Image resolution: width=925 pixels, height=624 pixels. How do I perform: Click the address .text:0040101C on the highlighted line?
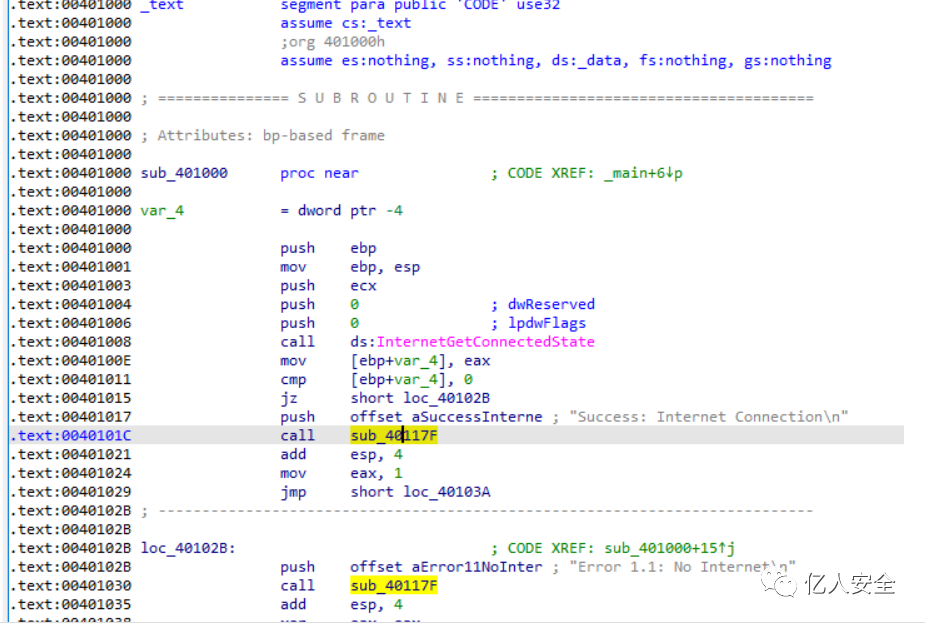tap(71, 435)
